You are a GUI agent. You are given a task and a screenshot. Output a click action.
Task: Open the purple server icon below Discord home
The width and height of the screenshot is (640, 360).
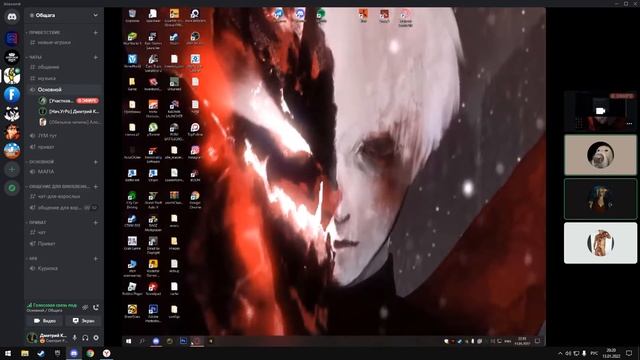point(12,39)
